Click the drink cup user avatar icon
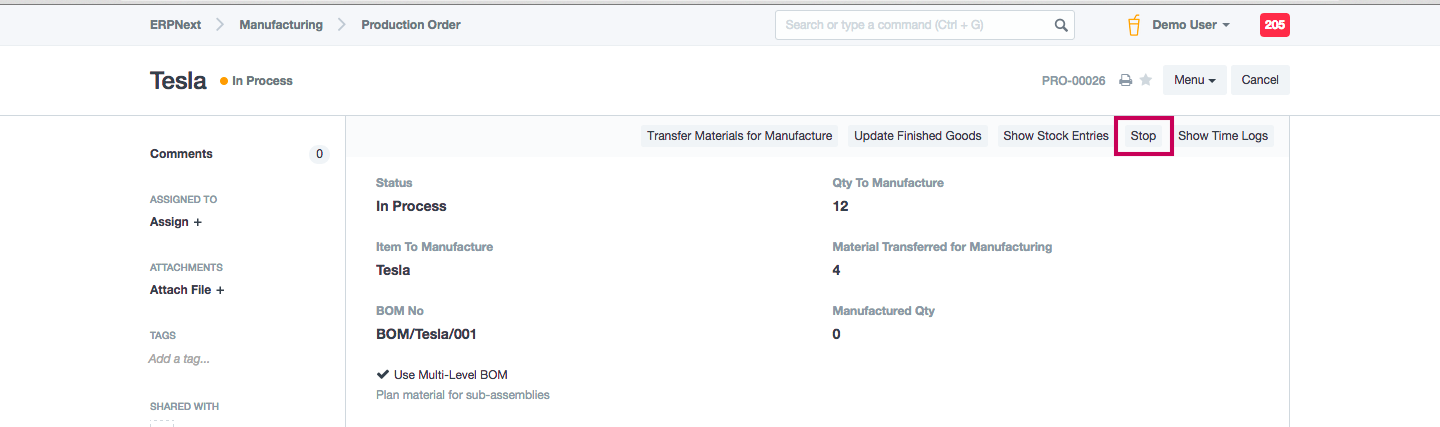Screen dimensions: 1440x427 [x=1134, y=25]
